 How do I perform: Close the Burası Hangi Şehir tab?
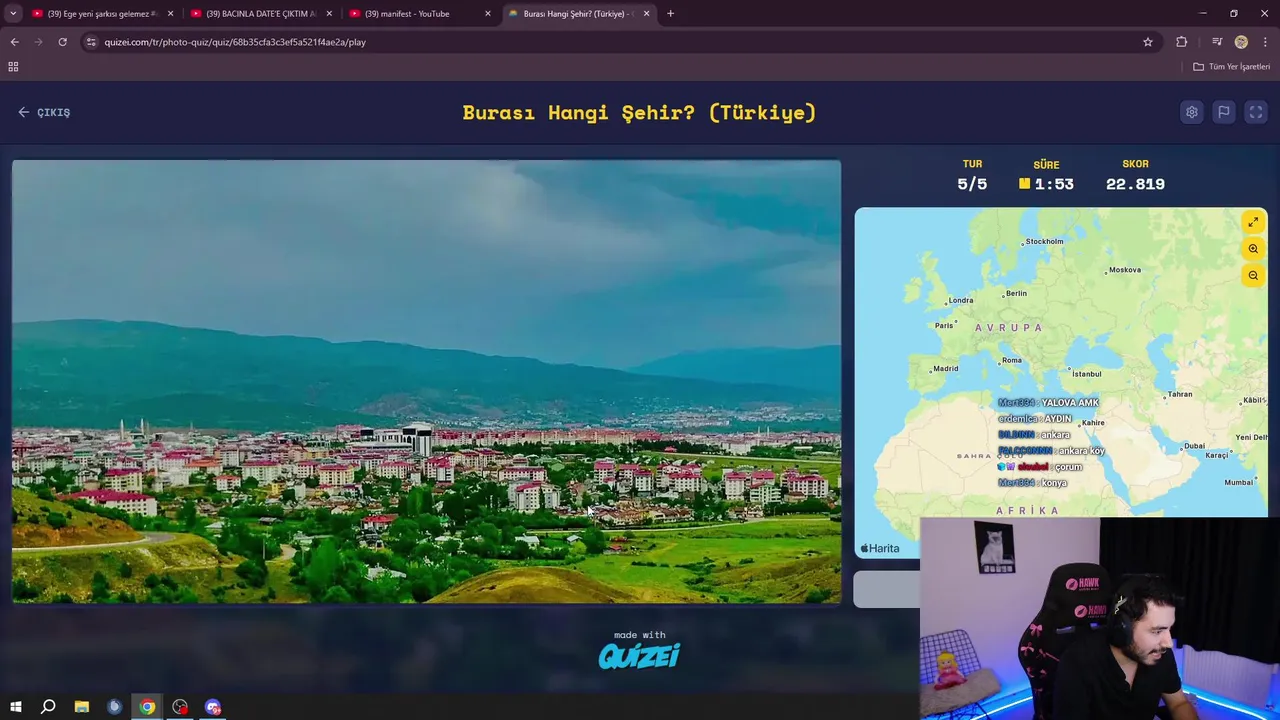point(646,14)
